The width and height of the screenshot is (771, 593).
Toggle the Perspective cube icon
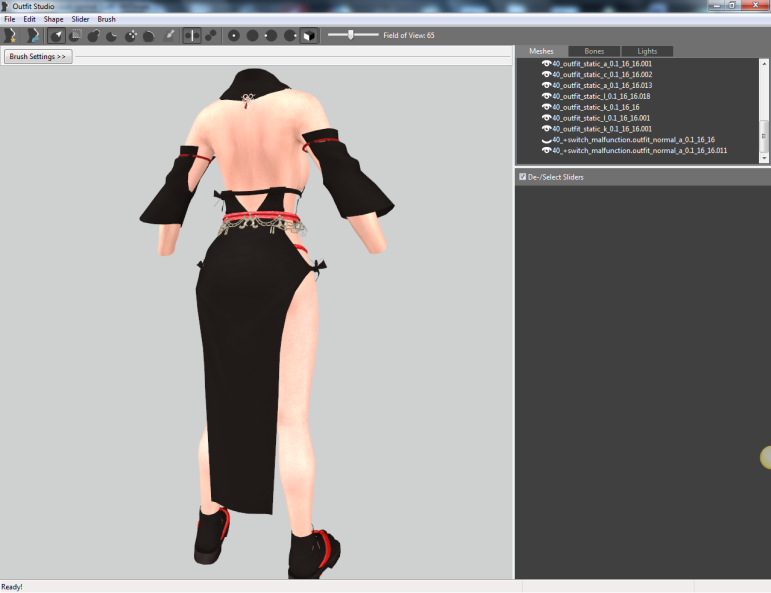[x=309, y=35]
